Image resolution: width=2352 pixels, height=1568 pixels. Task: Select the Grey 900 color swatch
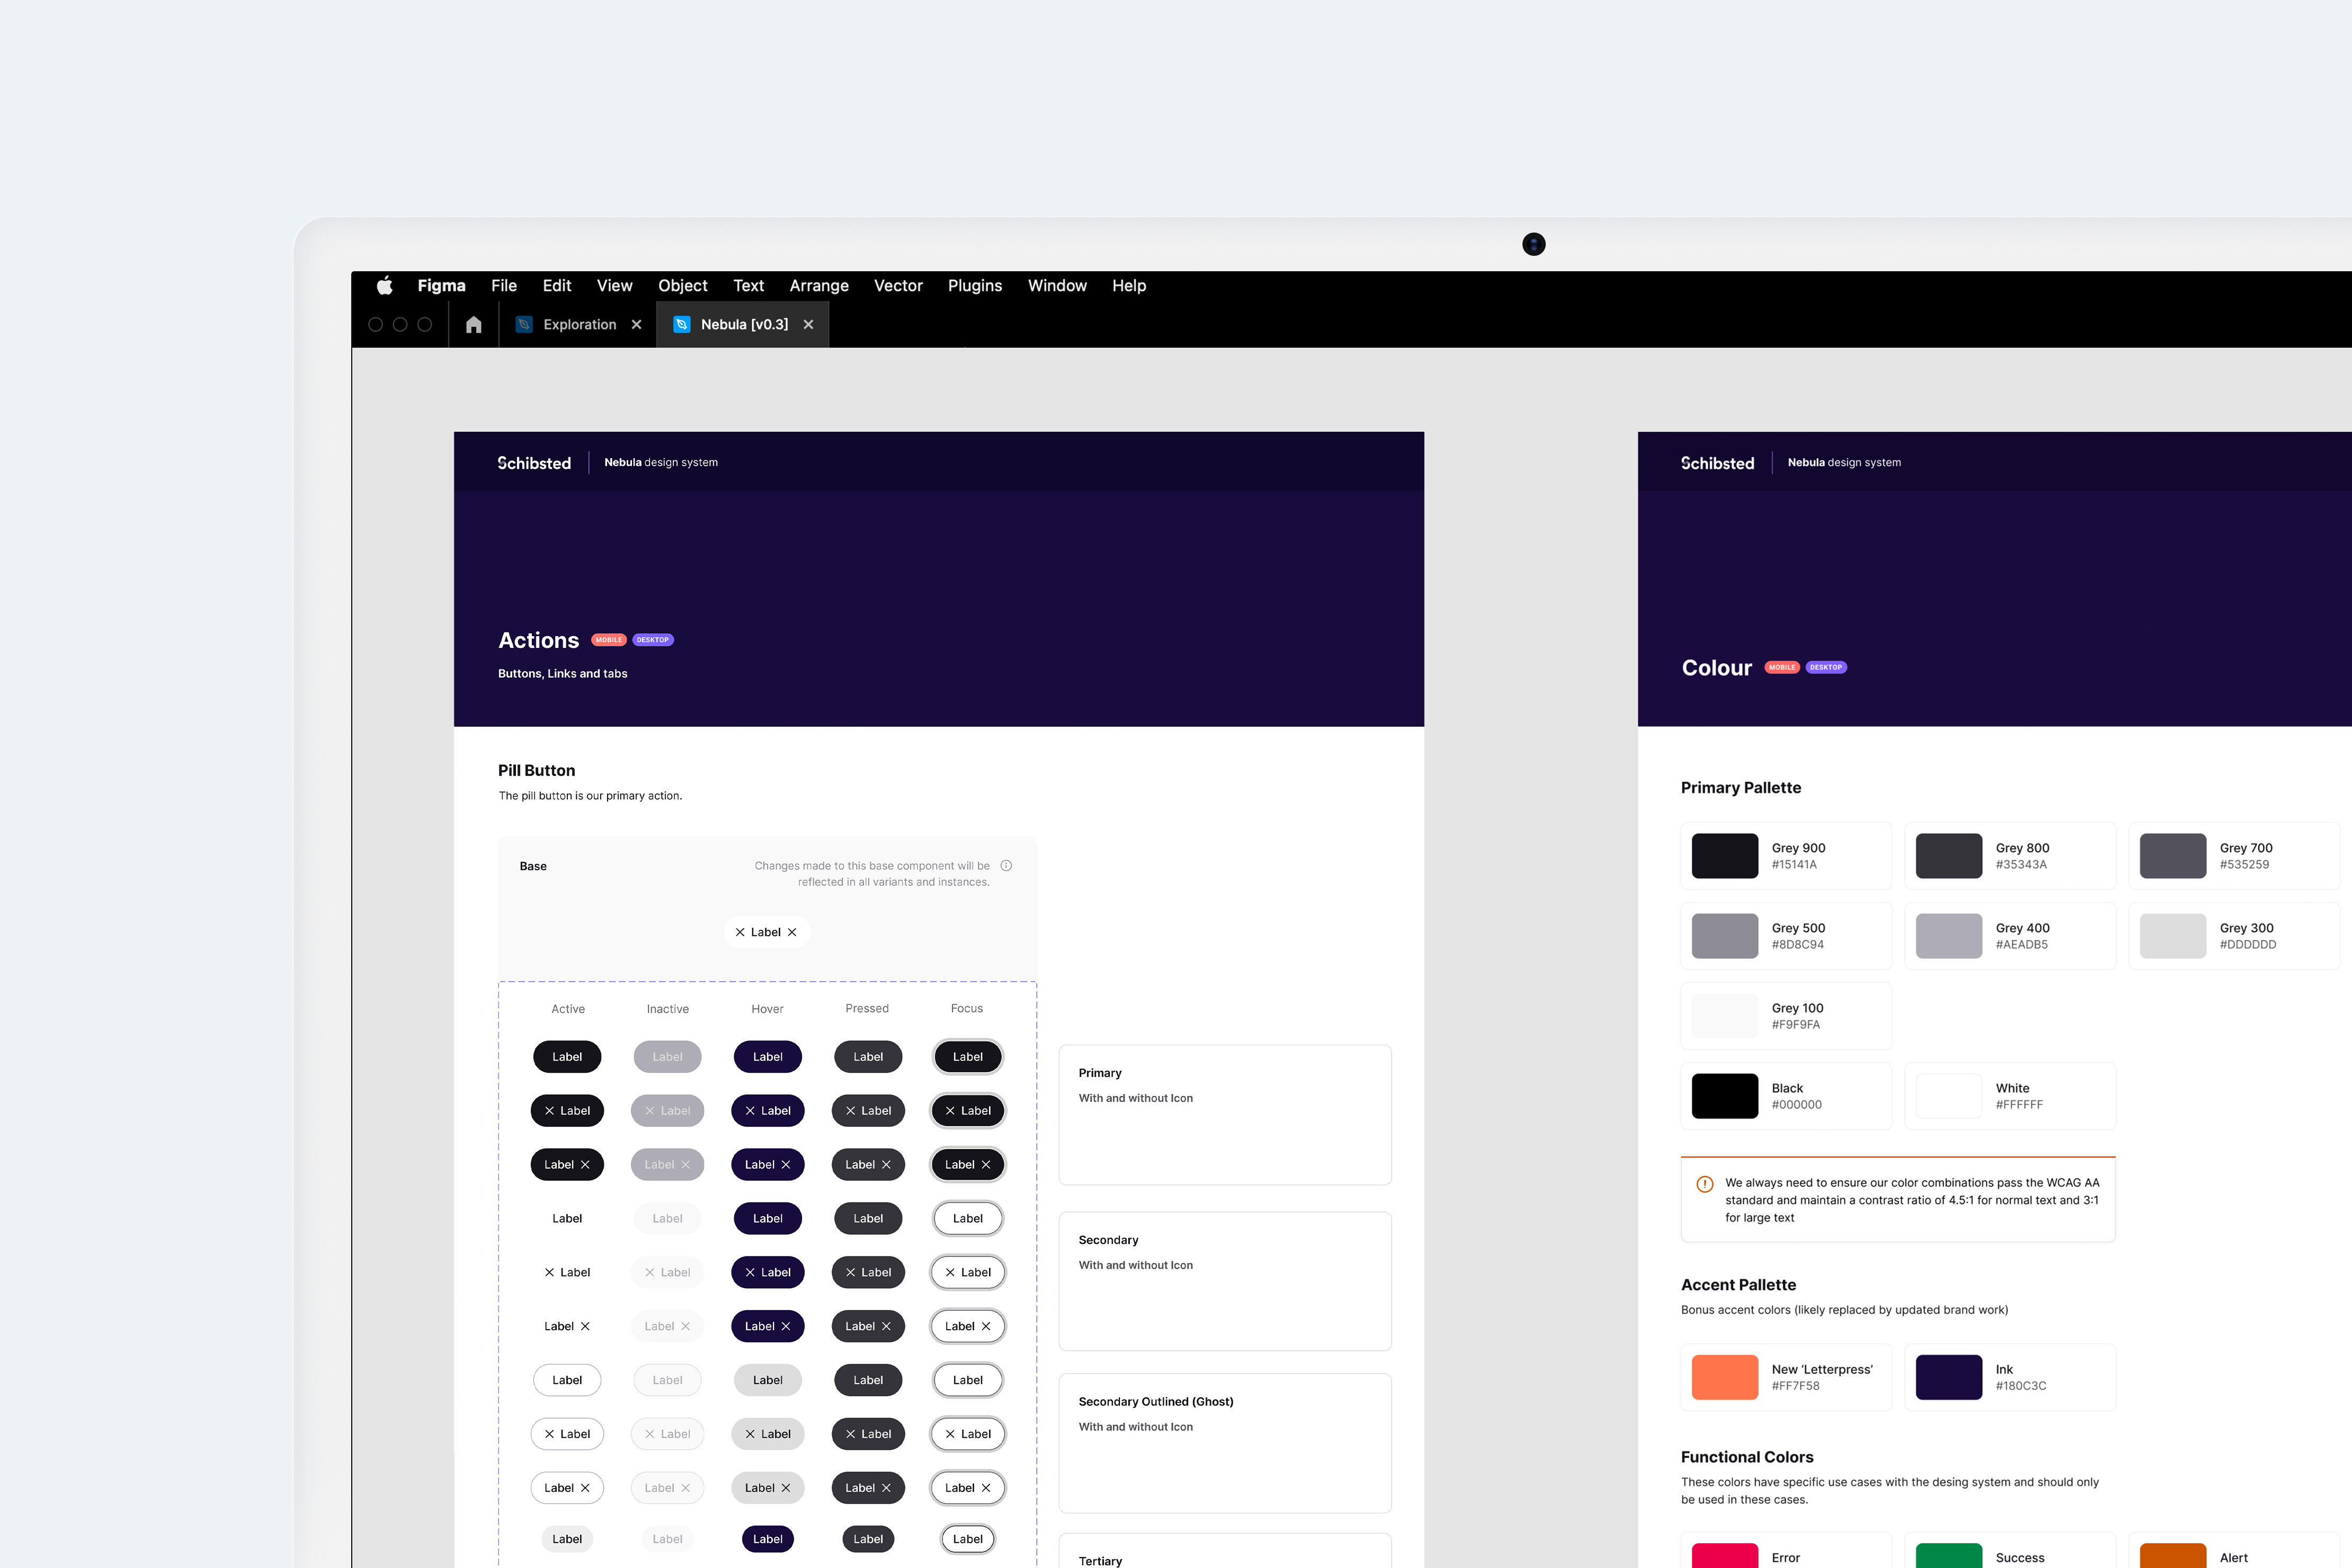coord(1724,856)
